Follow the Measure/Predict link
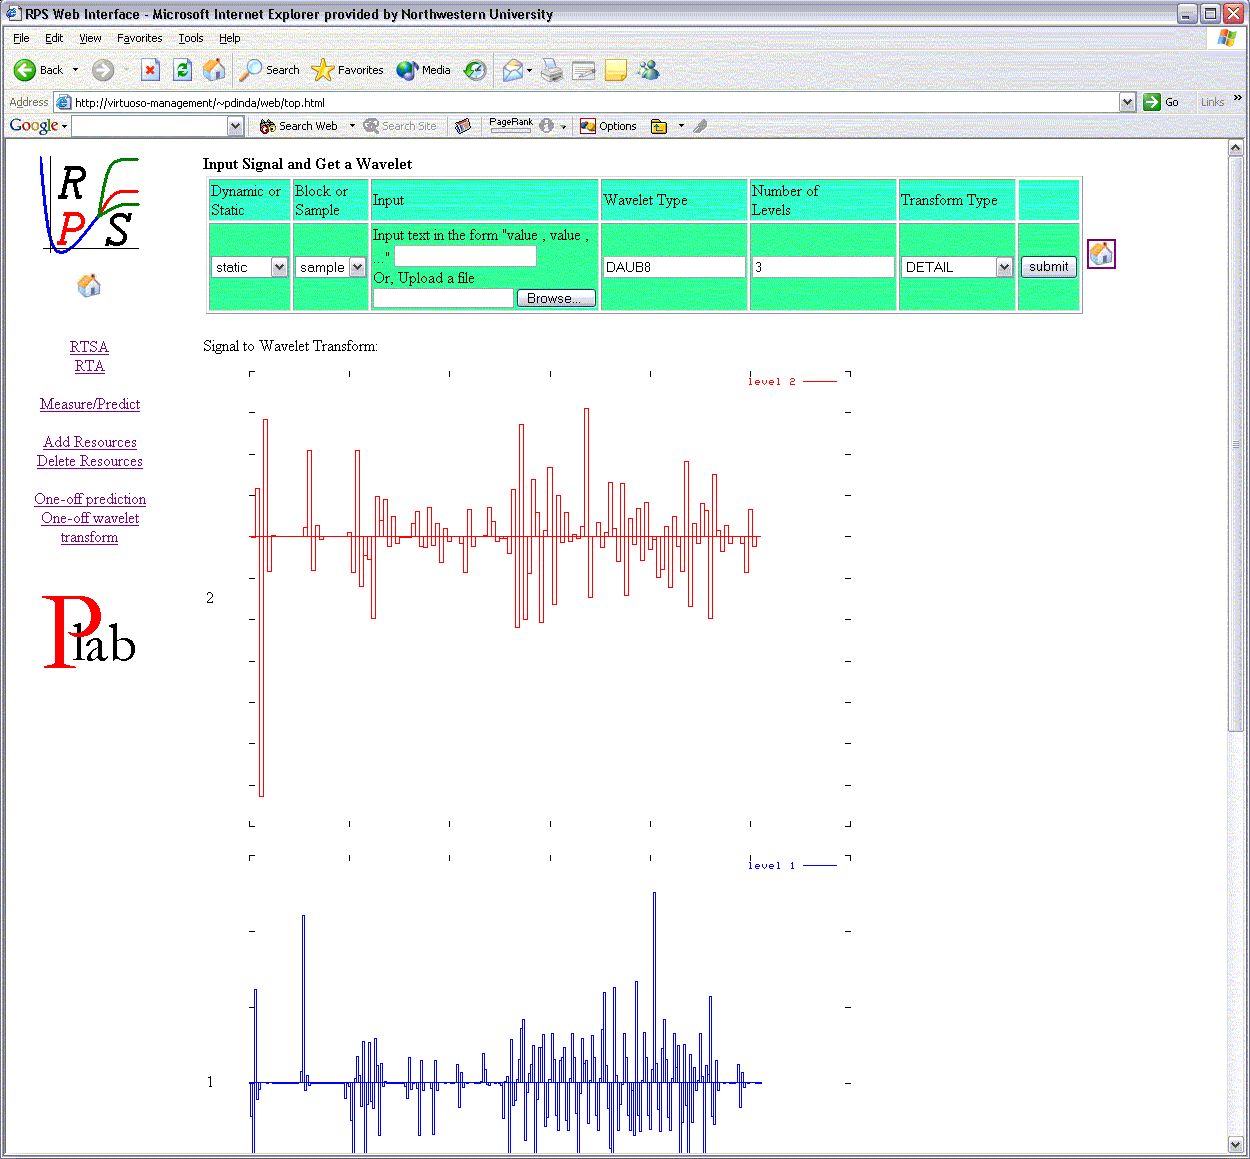Viewport: 1250px width, 1159px height. pyautogui.click(x=90, y=404)
